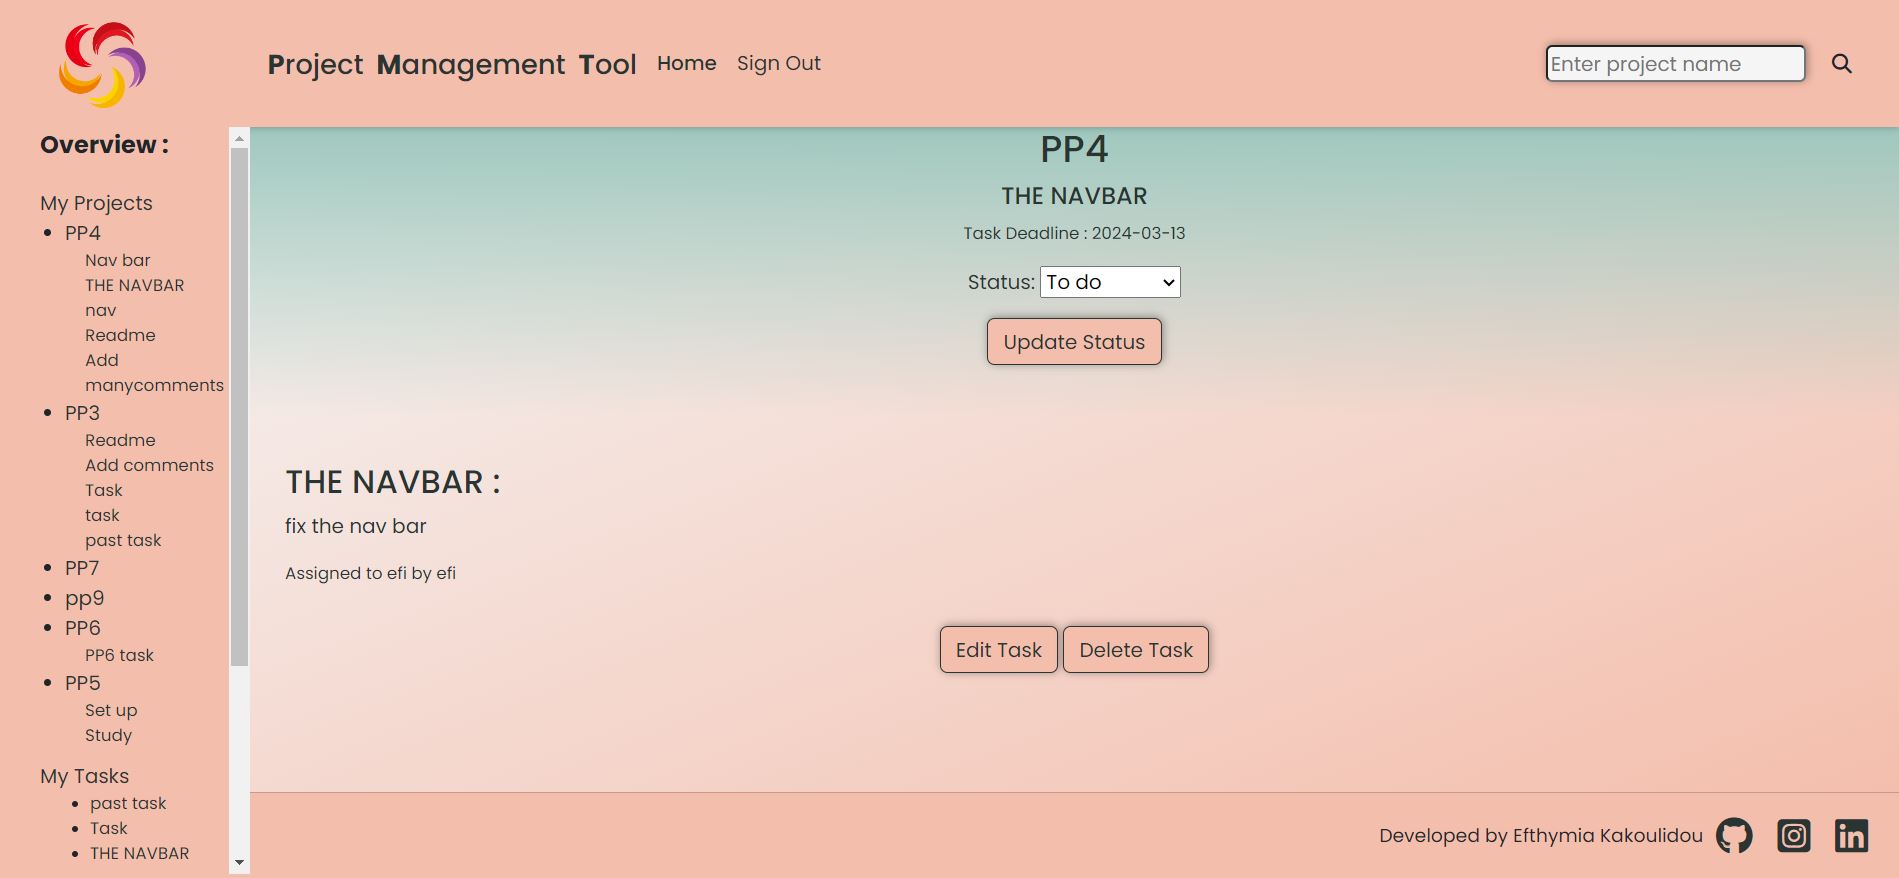The image size is (1899, 878).
Task: Click Sign Out in the navbar
Action: tap(778, 63)
